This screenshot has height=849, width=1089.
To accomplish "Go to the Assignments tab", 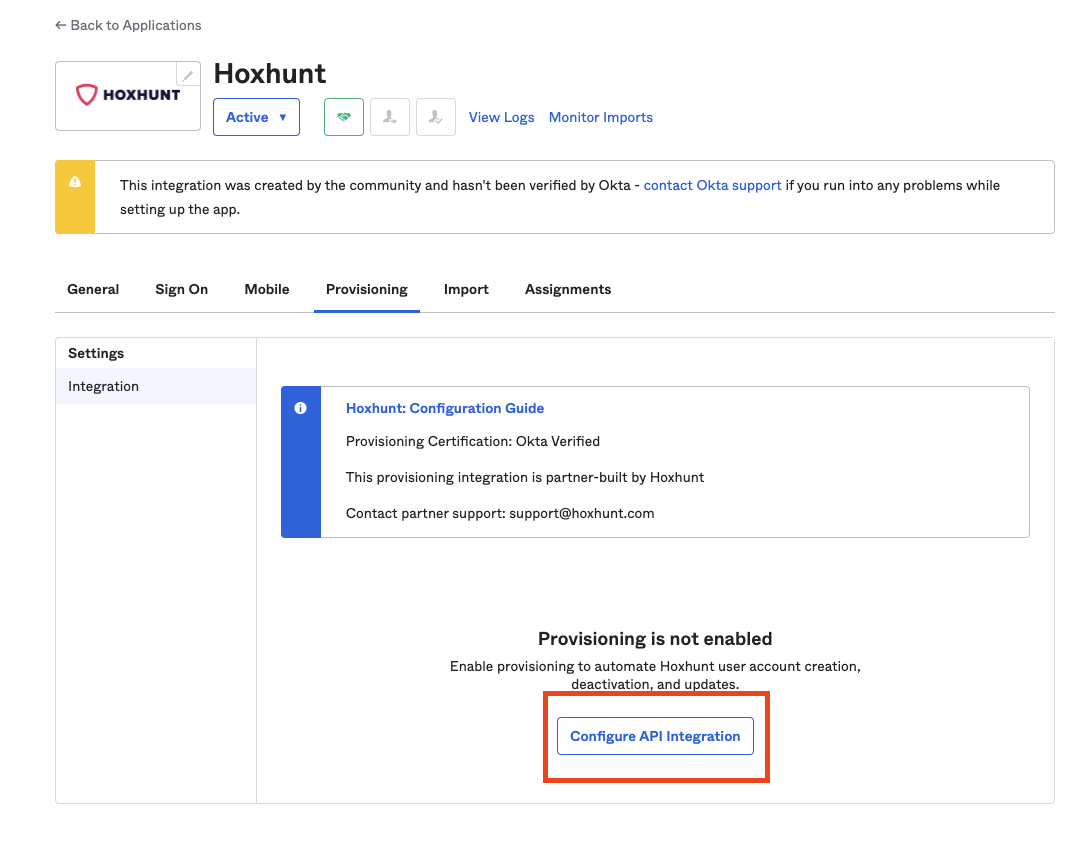I will 568,290.
